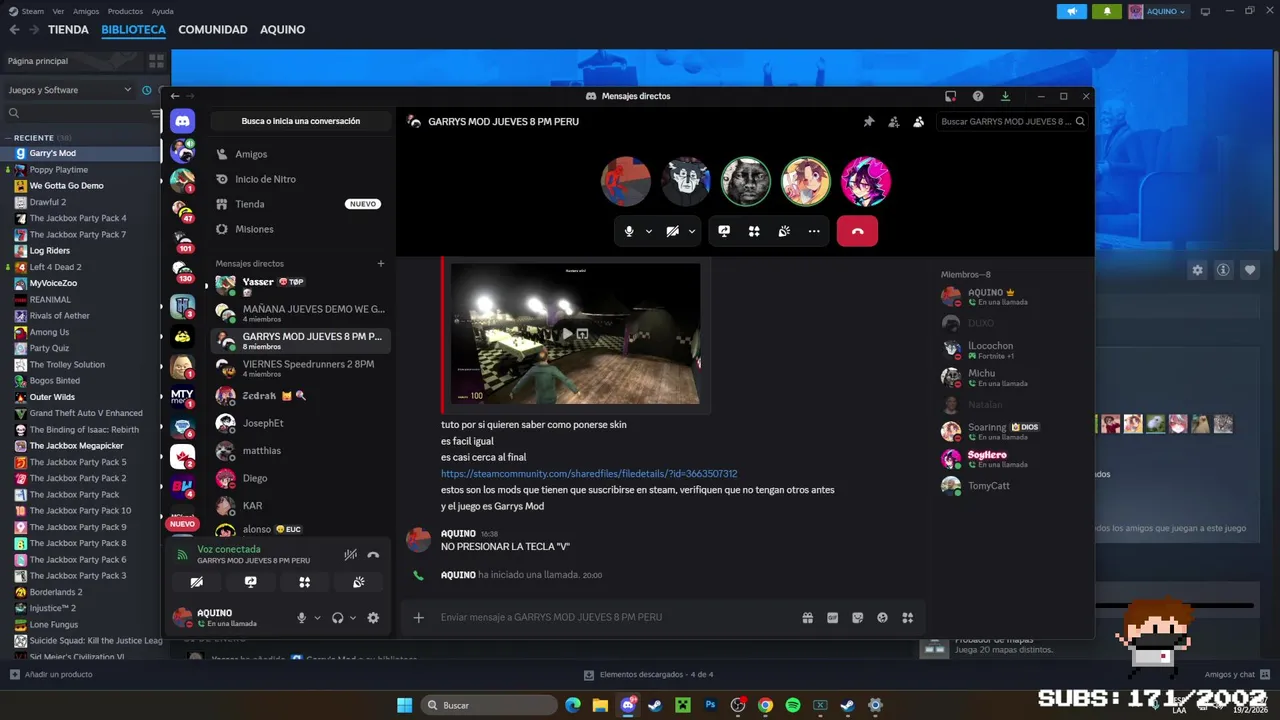The width and height of the screenshot is (1280, 720).
Task: Open Discord user settings gear
Action: [x=373, y=618]
